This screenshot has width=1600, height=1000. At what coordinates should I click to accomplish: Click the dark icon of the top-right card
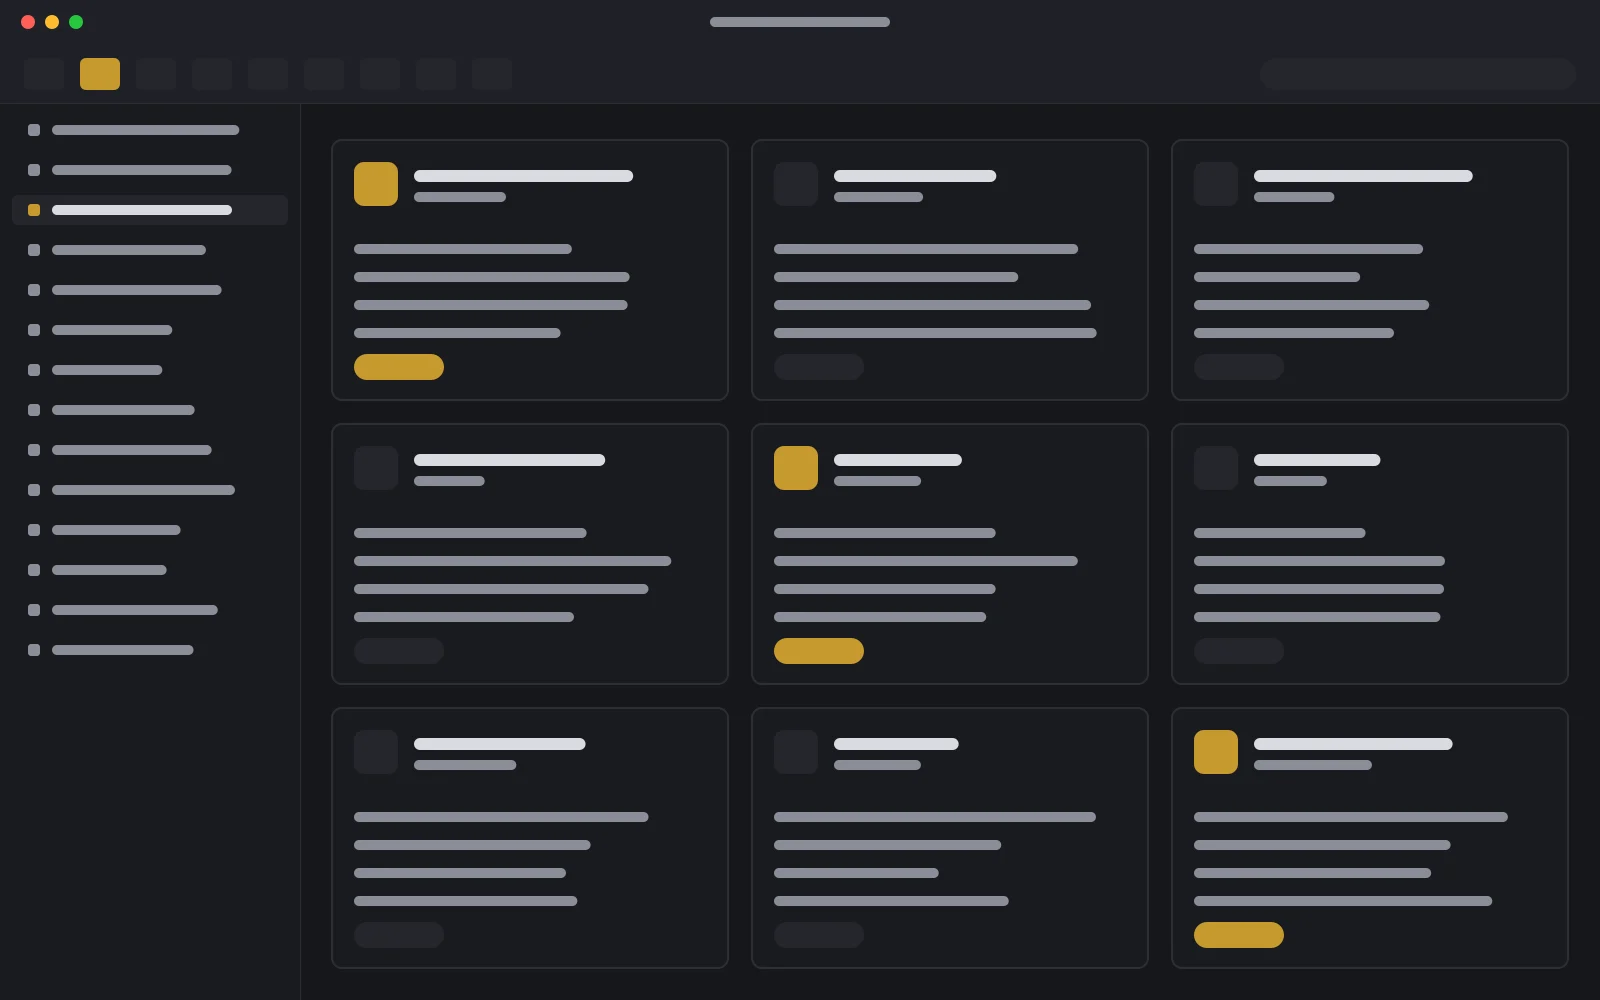[x=1216, y=184]
